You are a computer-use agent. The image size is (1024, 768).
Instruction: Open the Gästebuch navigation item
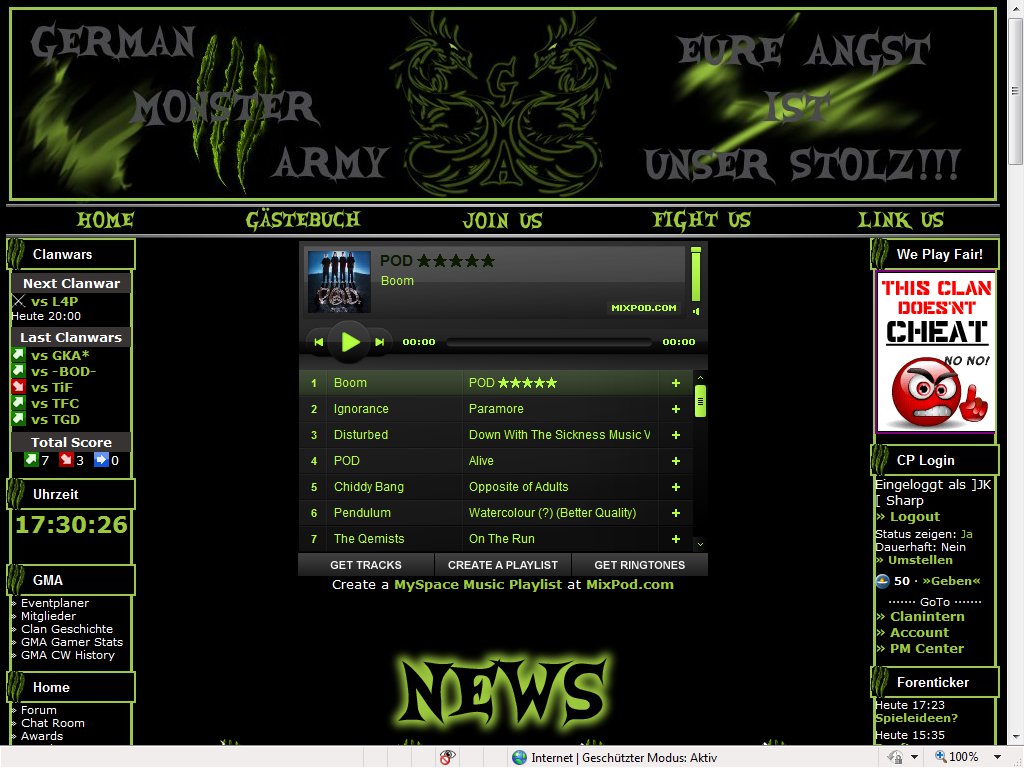[303, 220]
